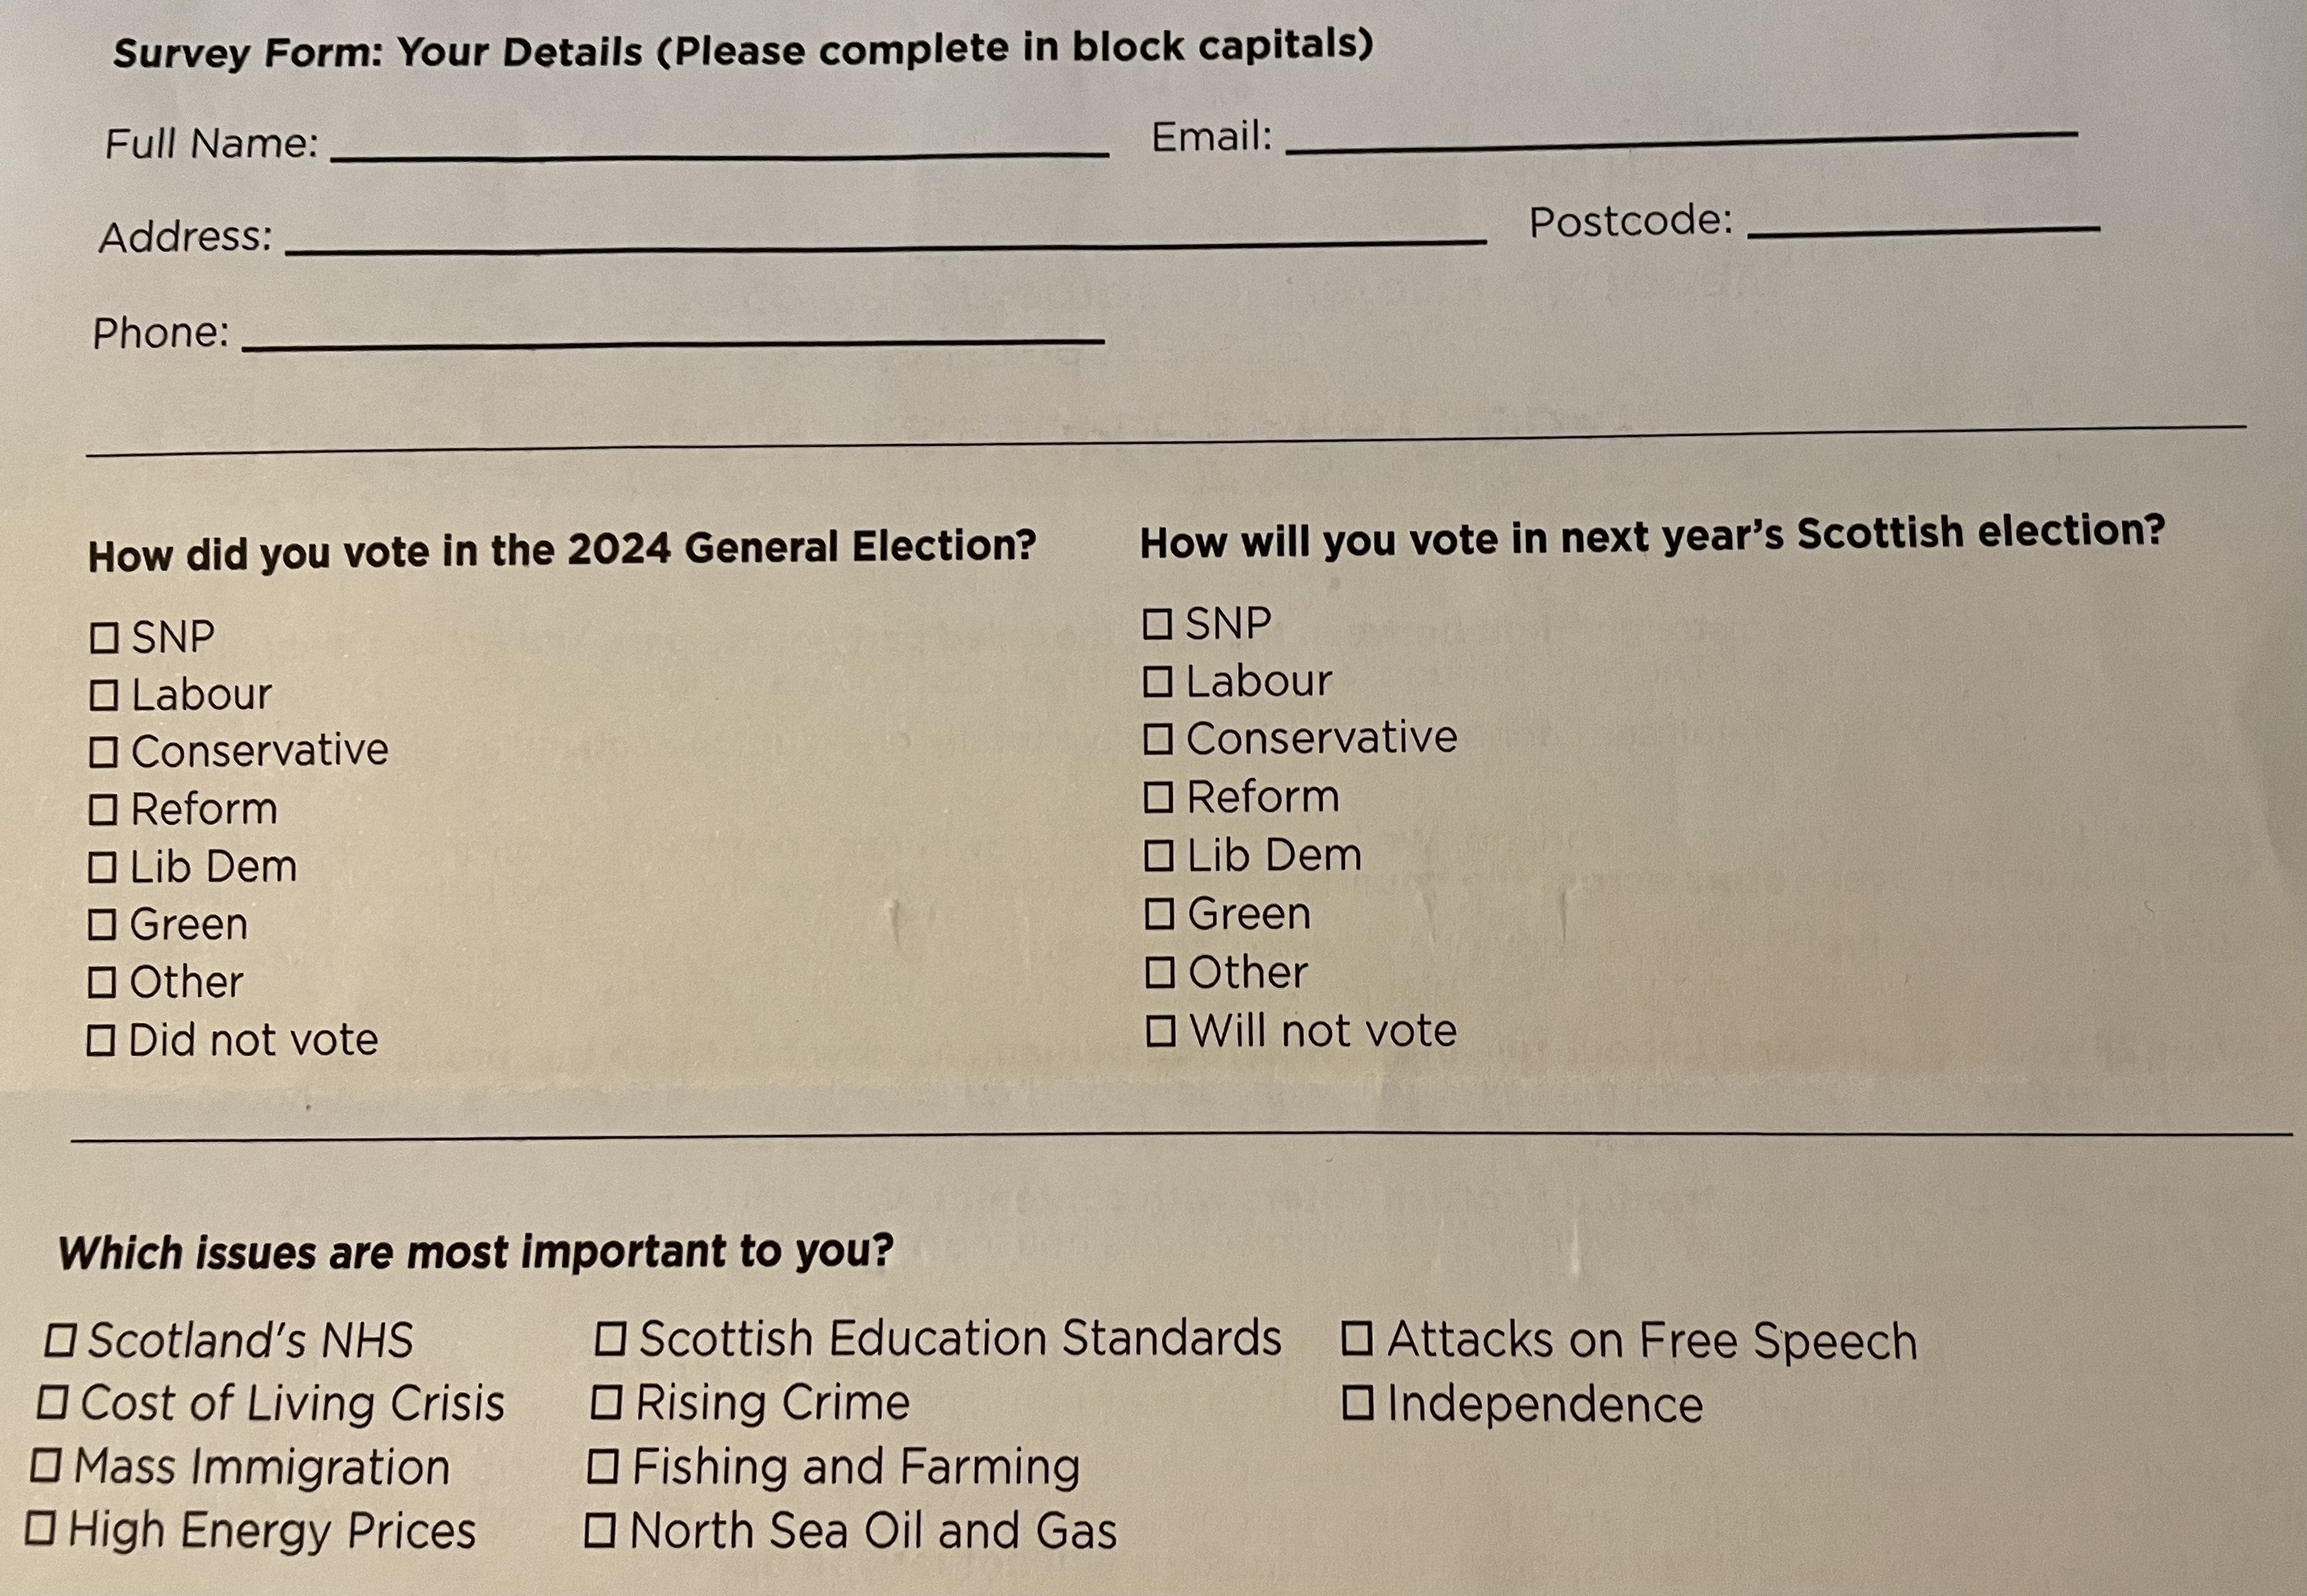
Task: Select Green for next year's Scottish election
Action: pos(1159,914)
